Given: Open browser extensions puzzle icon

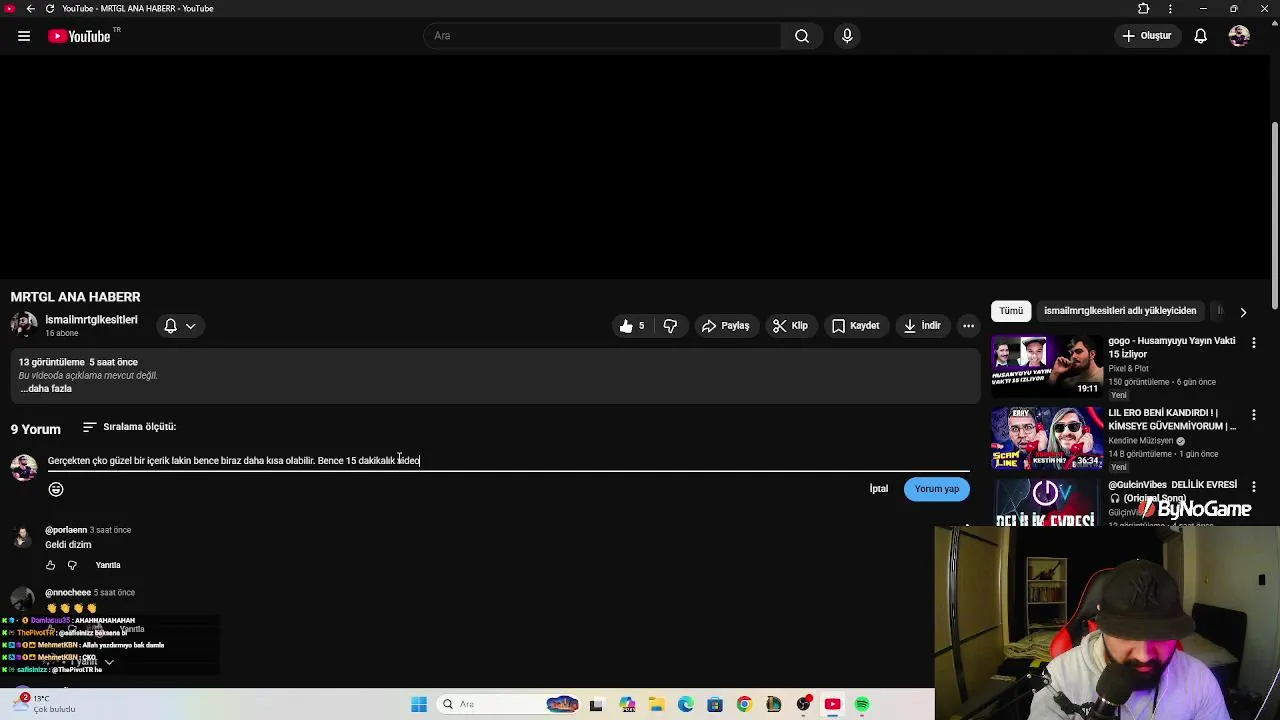Looking at the screenshot, I should 1144,9.
